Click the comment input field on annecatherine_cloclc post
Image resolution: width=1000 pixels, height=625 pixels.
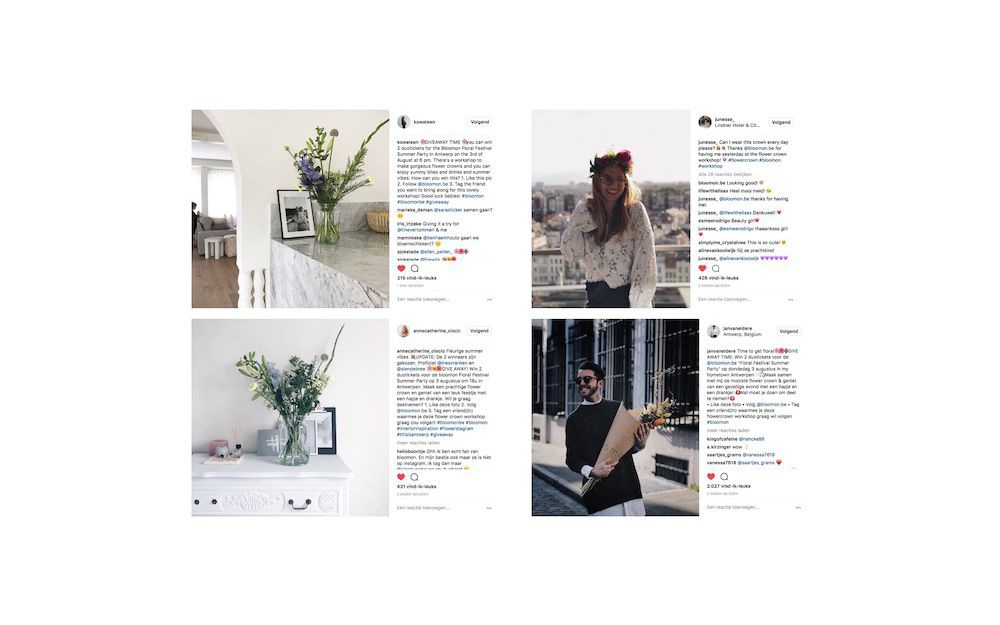436,508
